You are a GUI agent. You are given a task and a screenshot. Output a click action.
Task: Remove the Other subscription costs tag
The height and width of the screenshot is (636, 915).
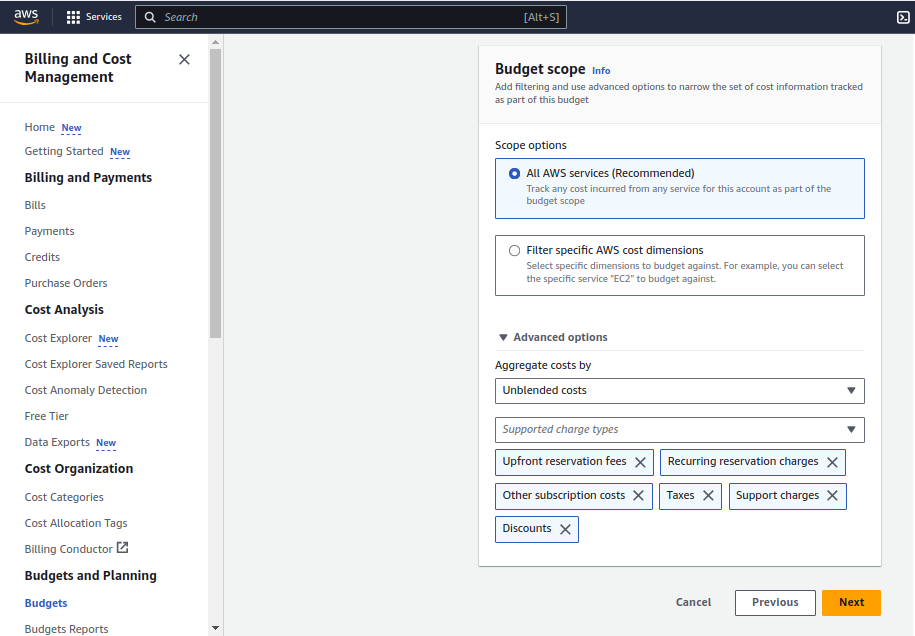639,496
